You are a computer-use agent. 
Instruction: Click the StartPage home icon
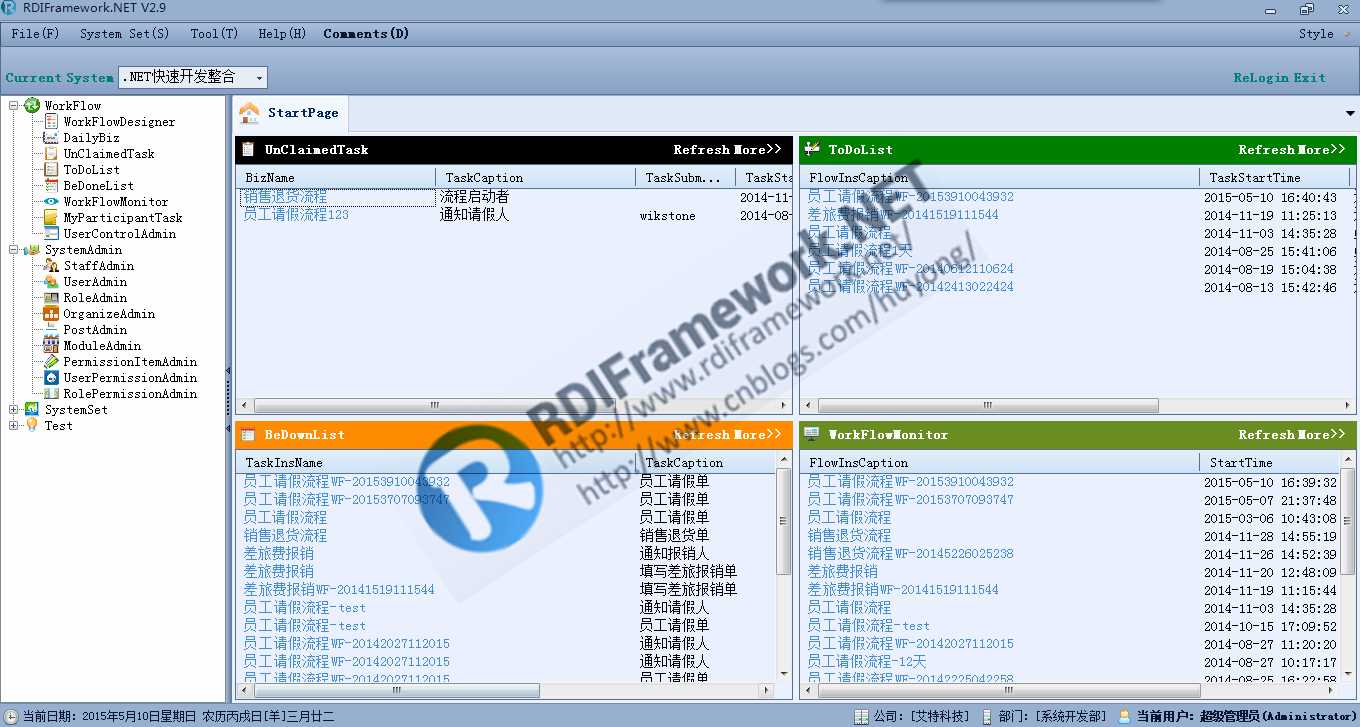(x=249, y=113)
